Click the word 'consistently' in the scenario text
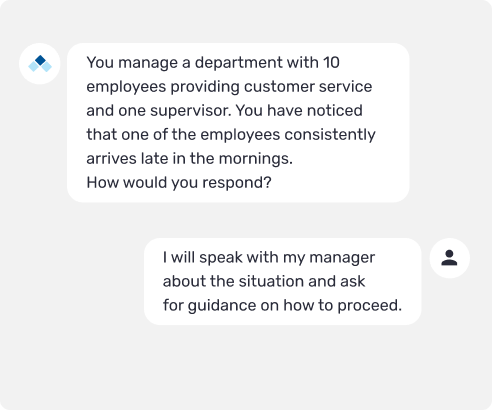492x410 pixels. click(x=330, y=135)
